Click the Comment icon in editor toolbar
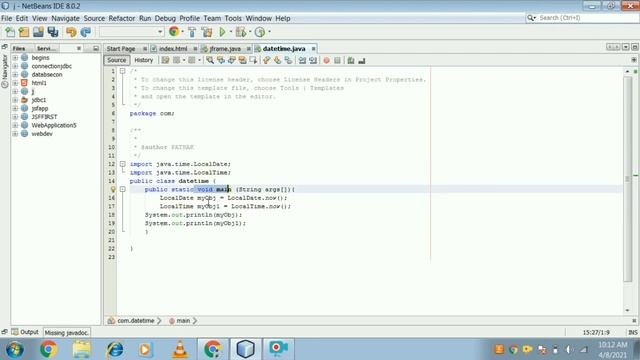Image resolution: width=640 pixels, height=360 pixels. coord(351,60)
